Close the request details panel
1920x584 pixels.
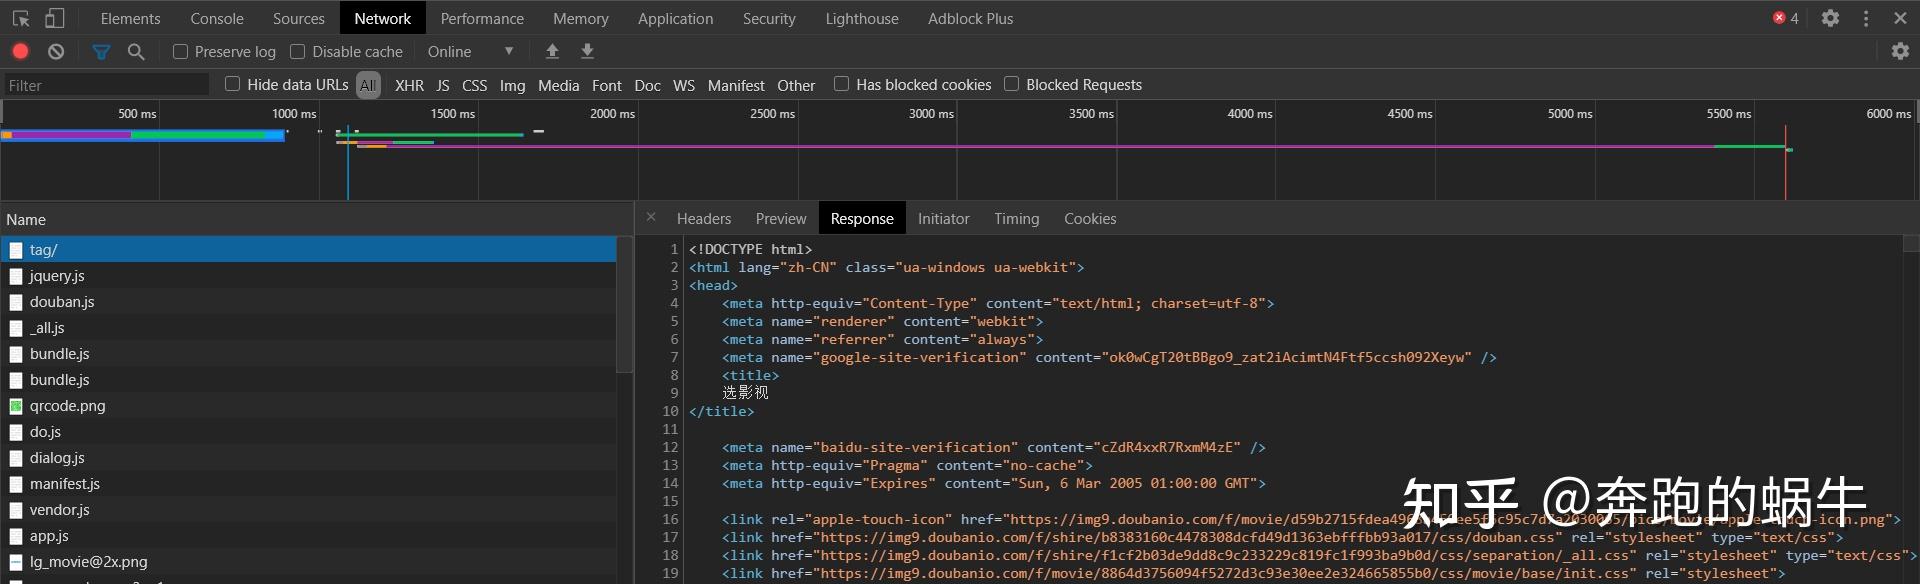coord(651,217)
